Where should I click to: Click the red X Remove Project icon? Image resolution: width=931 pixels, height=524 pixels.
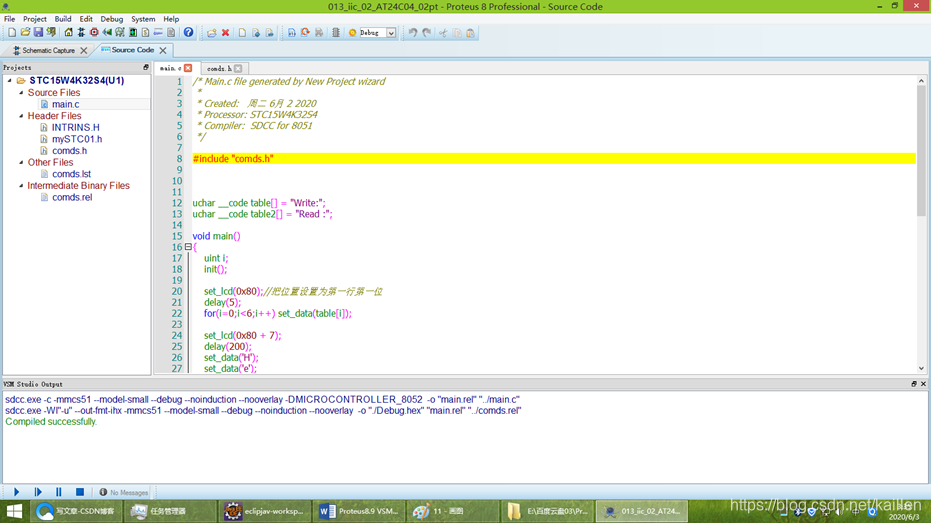226,33
